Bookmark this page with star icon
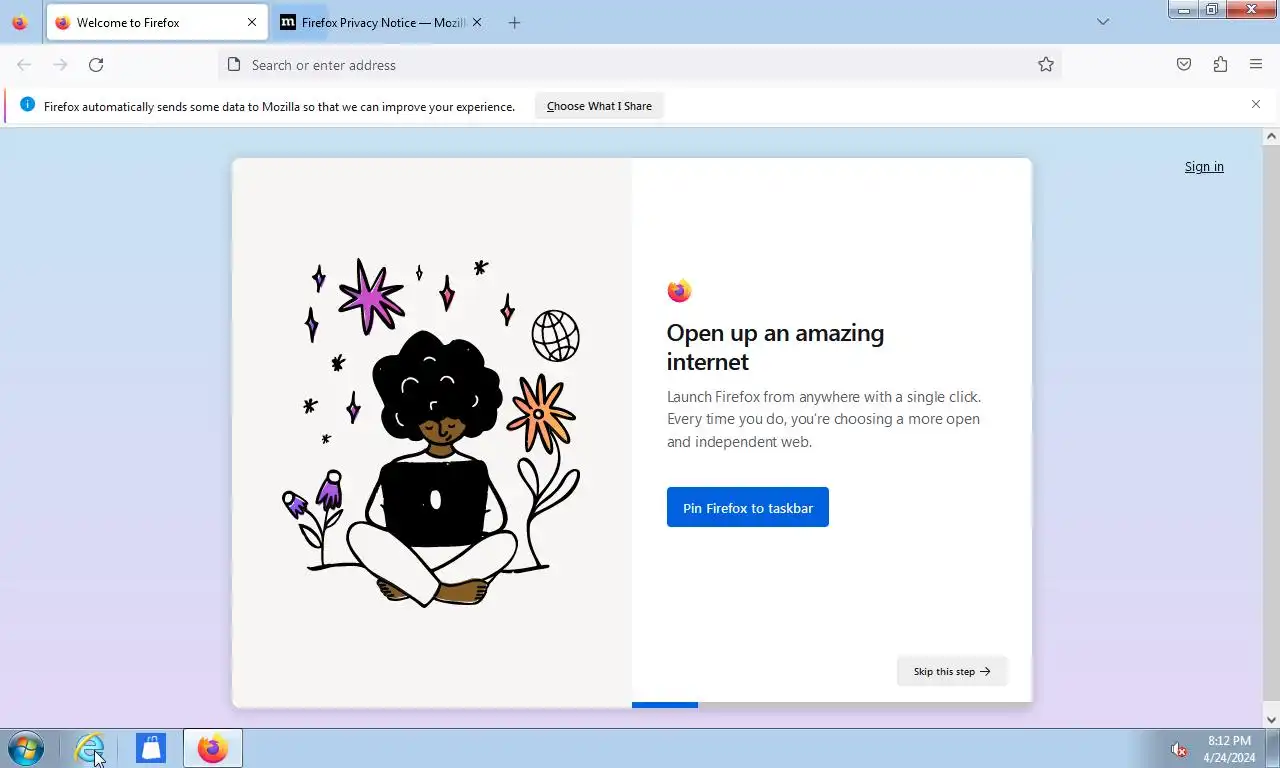This screenshot has height=768, width=1280. click(x=1046, y=65)
